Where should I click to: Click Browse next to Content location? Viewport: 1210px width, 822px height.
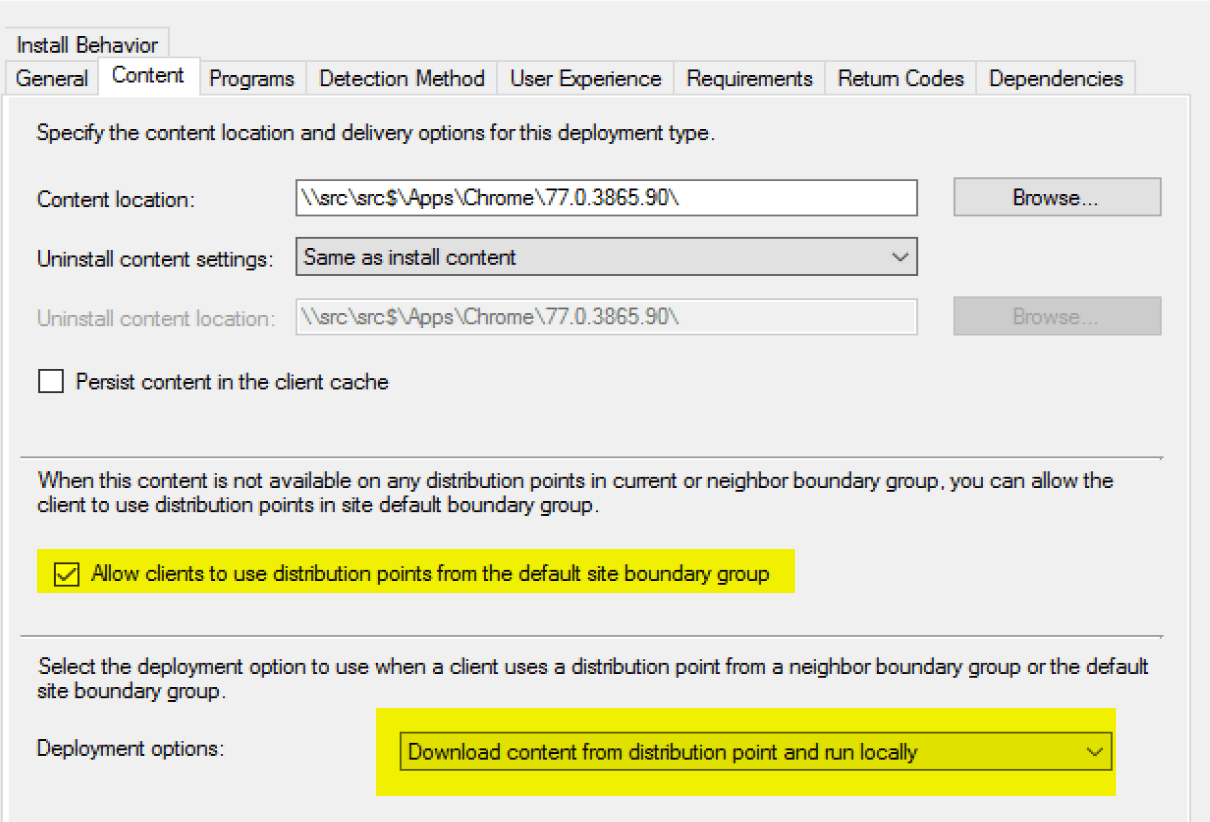point(1056,198)
